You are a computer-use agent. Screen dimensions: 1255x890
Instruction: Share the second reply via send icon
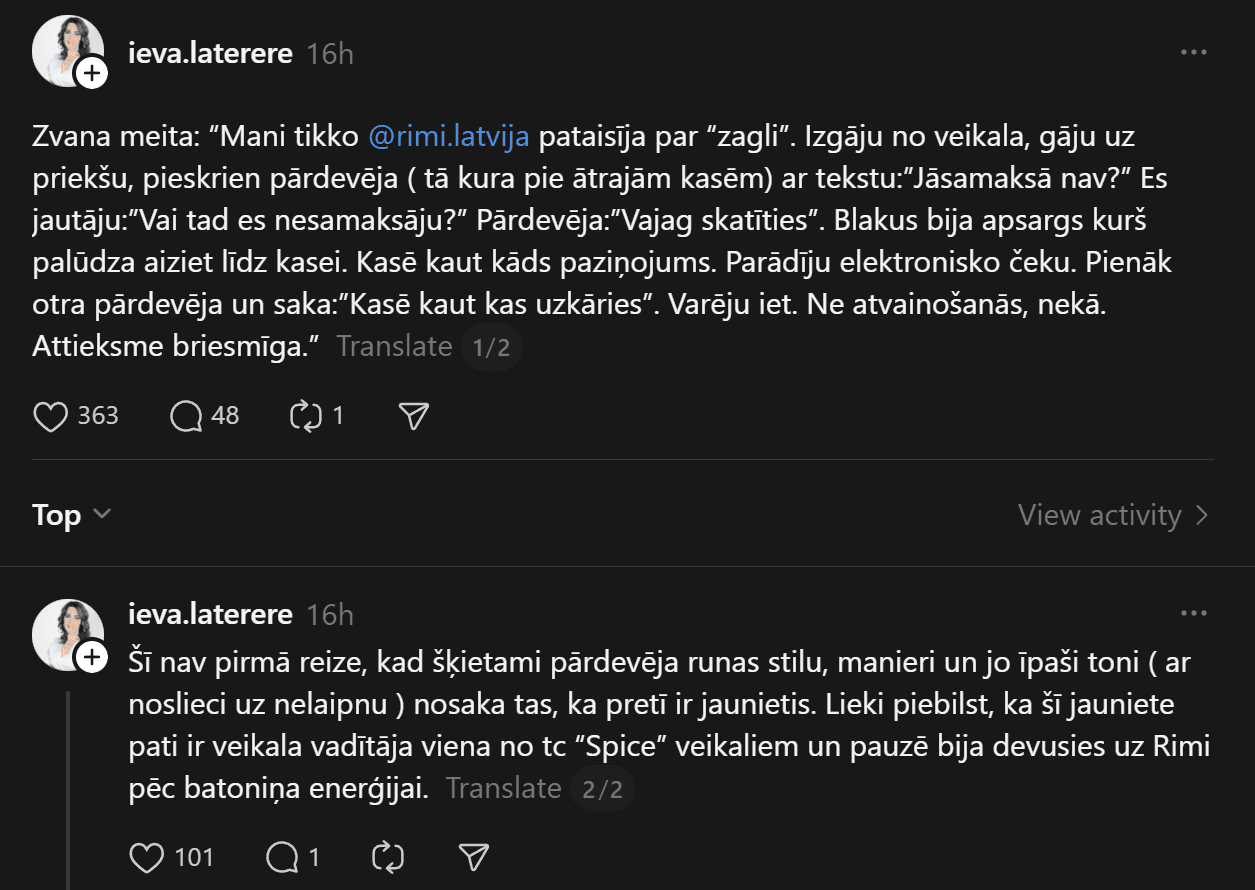pyautogui.click(x=473, y=857)
